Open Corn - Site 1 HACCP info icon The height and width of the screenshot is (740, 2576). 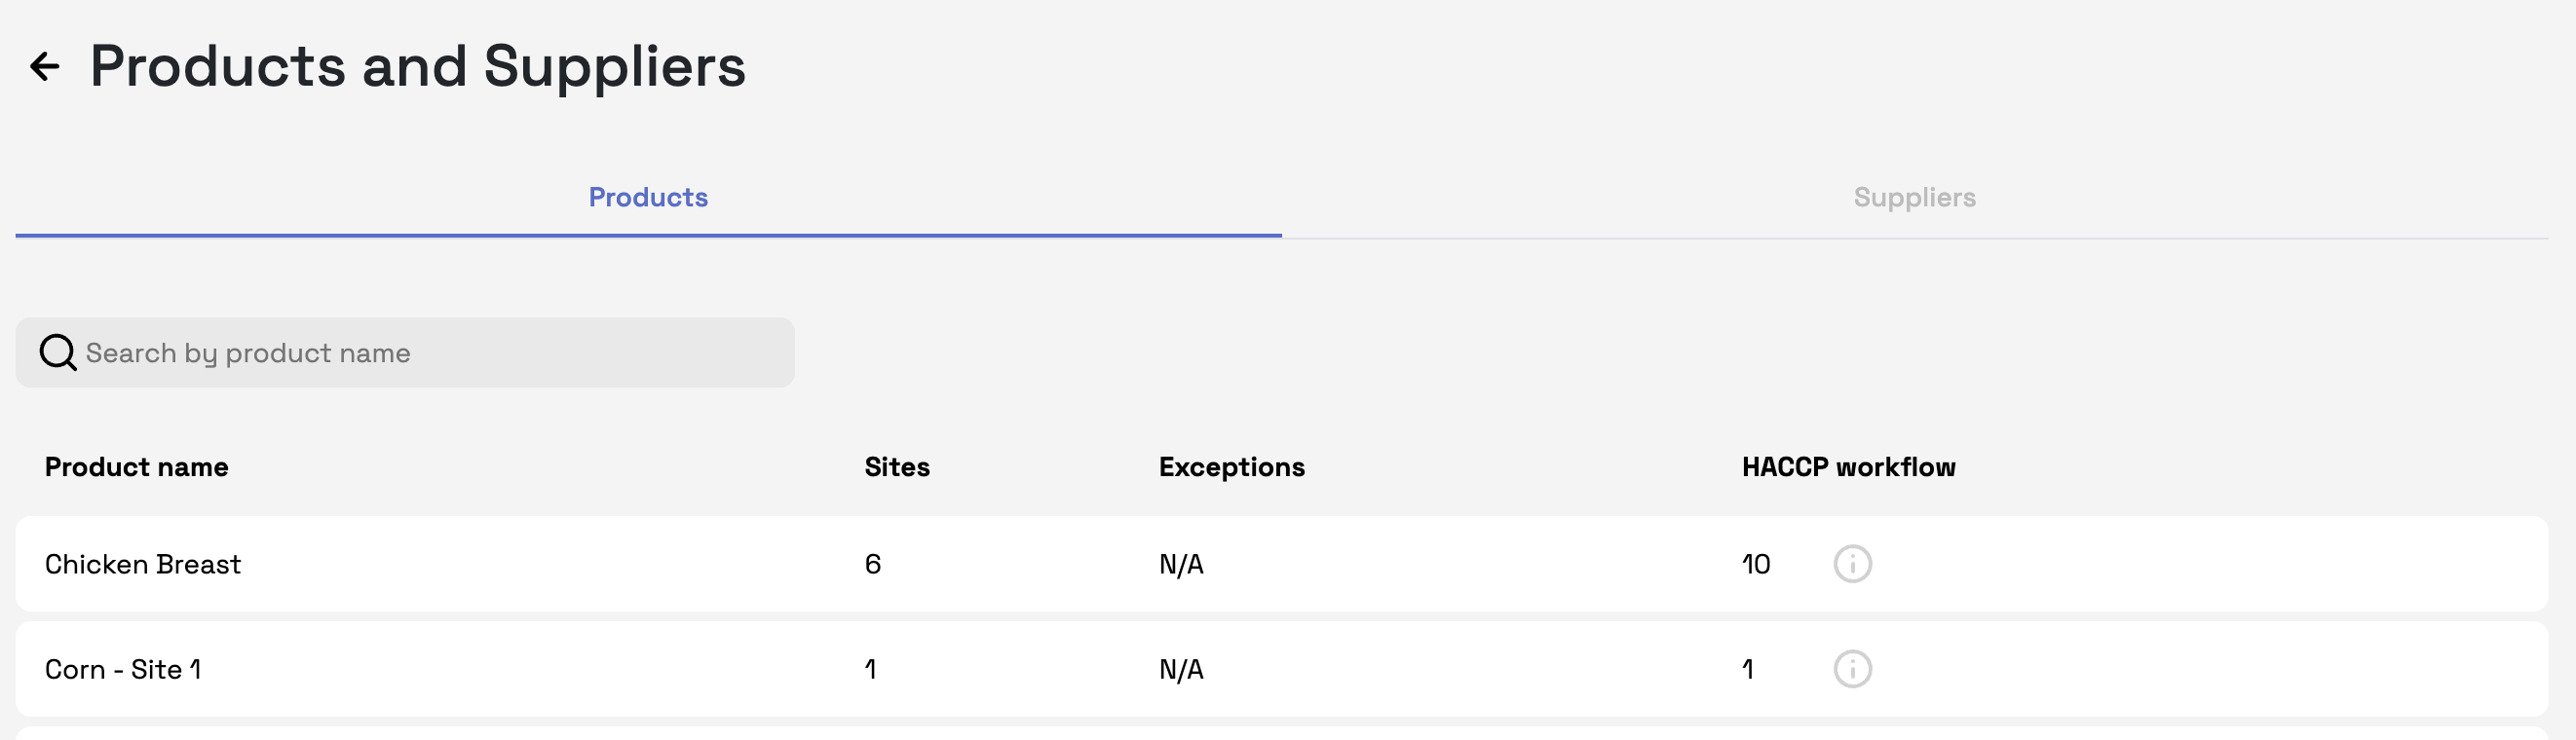pyautogui.click(x=1852, y=669)
